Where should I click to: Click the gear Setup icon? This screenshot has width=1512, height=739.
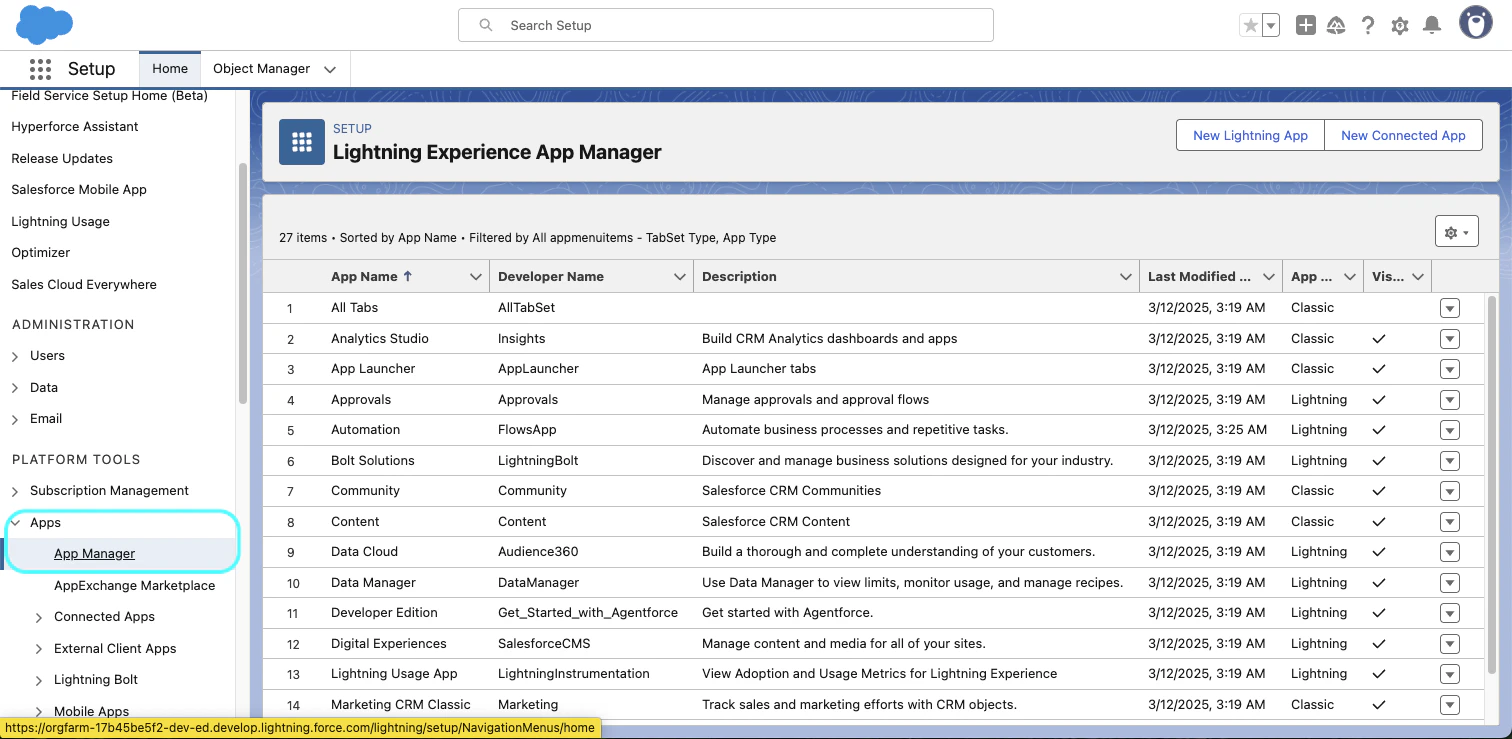[1400, 25]
